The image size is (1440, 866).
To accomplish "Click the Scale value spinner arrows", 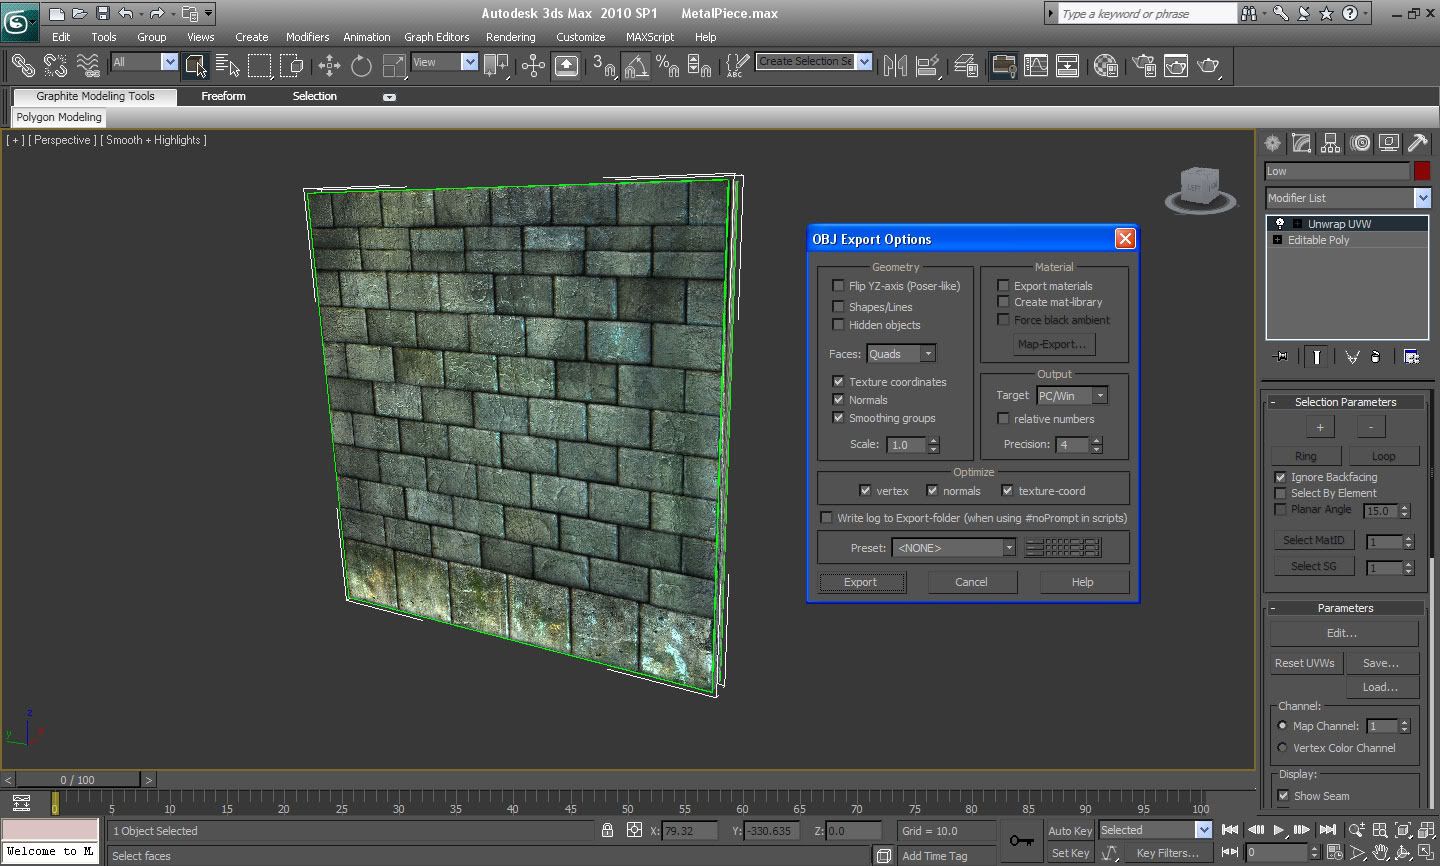I will [934, 444].
